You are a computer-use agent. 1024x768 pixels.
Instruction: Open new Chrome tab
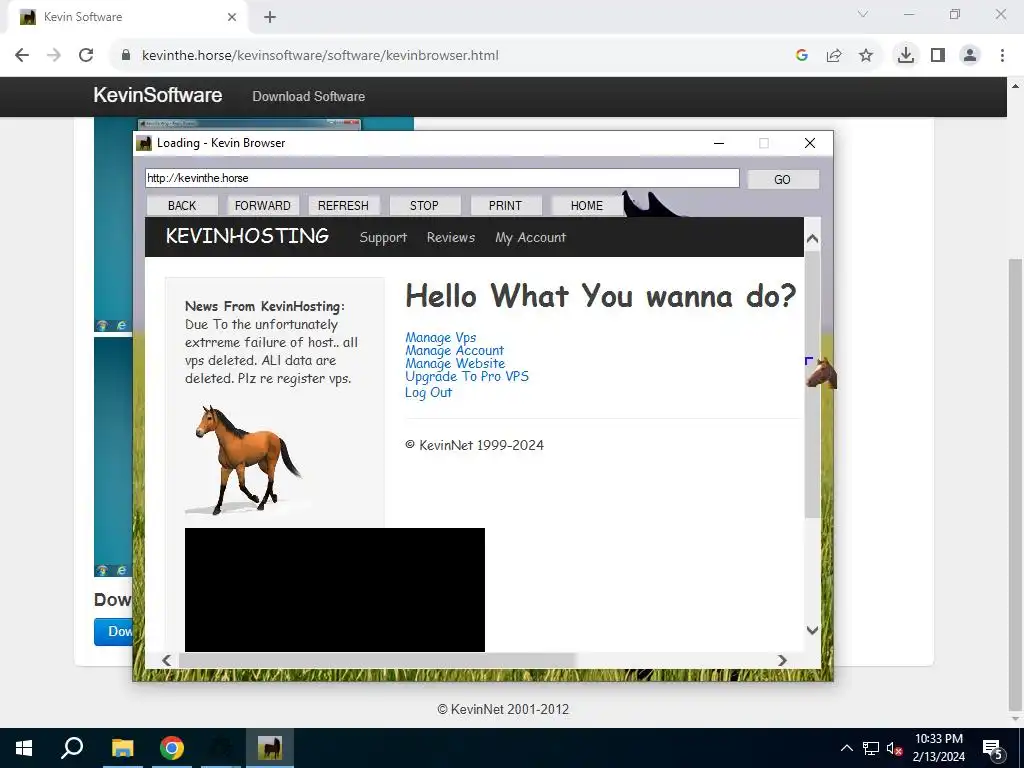(270, 17)
